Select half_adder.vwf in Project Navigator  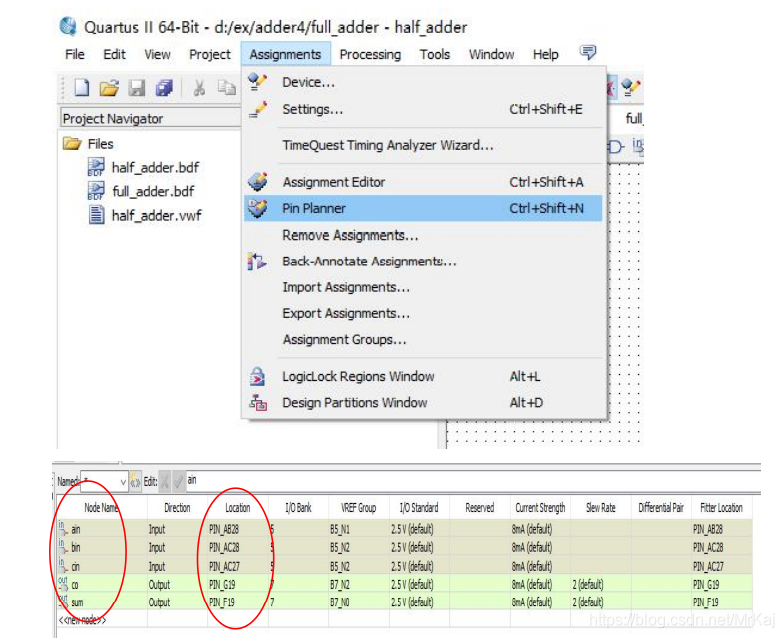point(156,216)
